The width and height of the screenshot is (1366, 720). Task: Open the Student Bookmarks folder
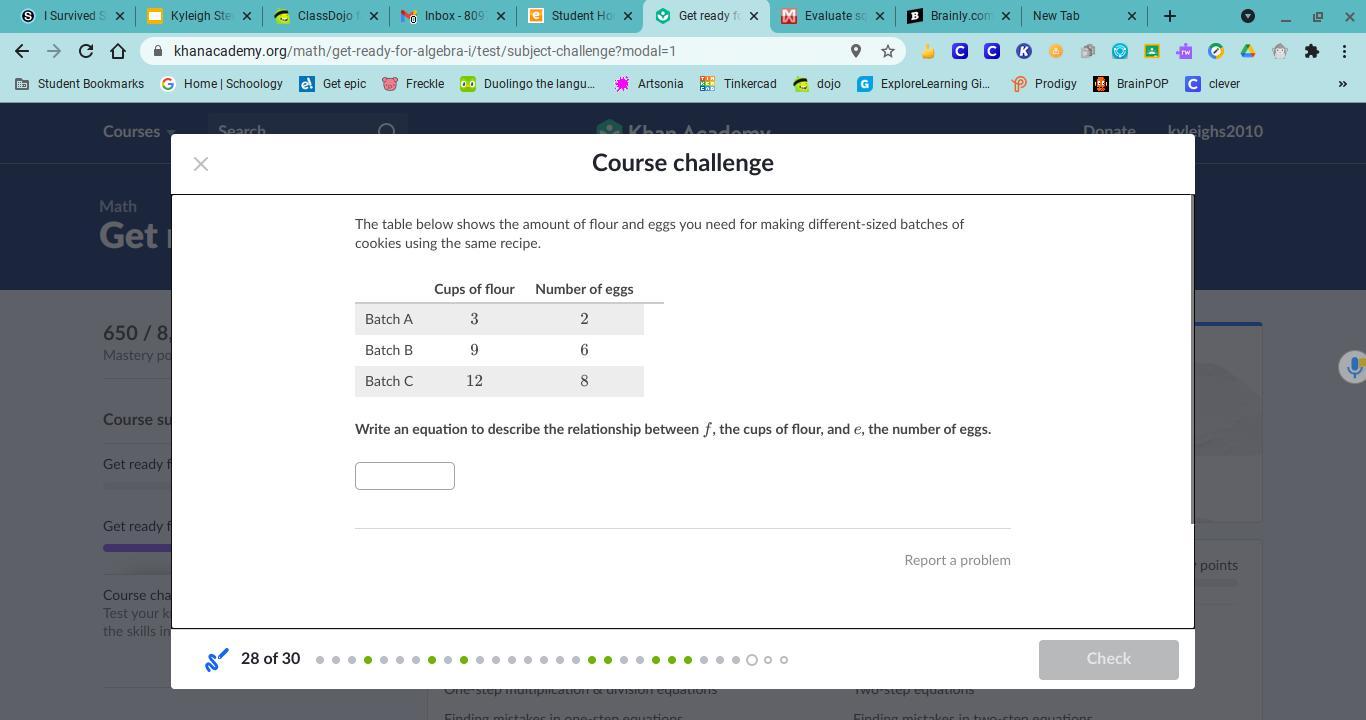80,84
